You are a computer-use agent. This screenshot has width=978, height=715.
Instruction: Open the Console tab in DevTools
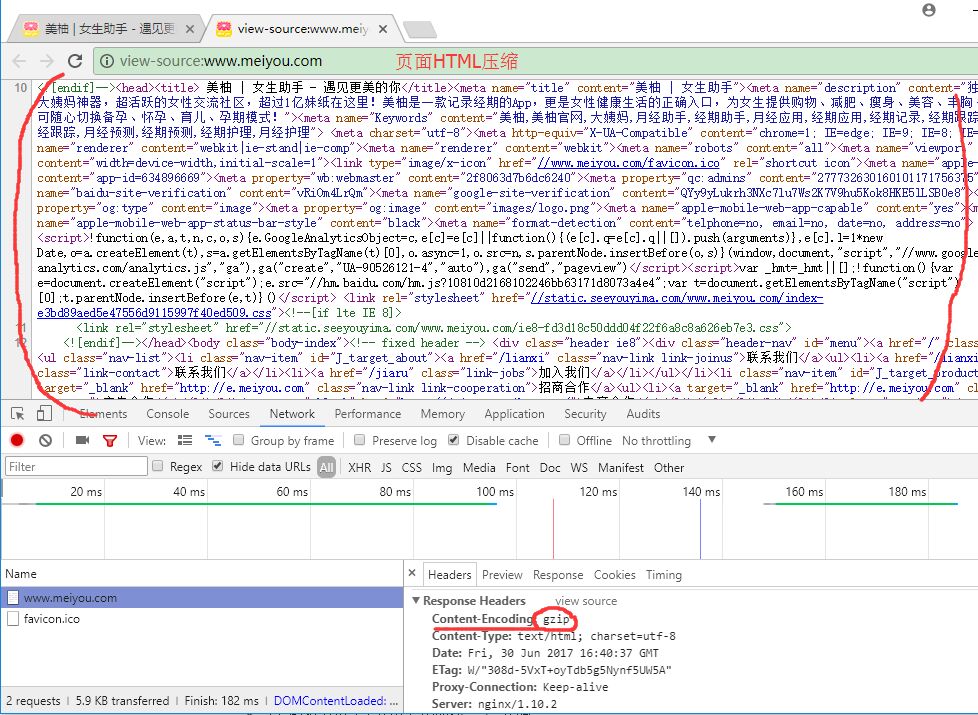pos(167,414)
